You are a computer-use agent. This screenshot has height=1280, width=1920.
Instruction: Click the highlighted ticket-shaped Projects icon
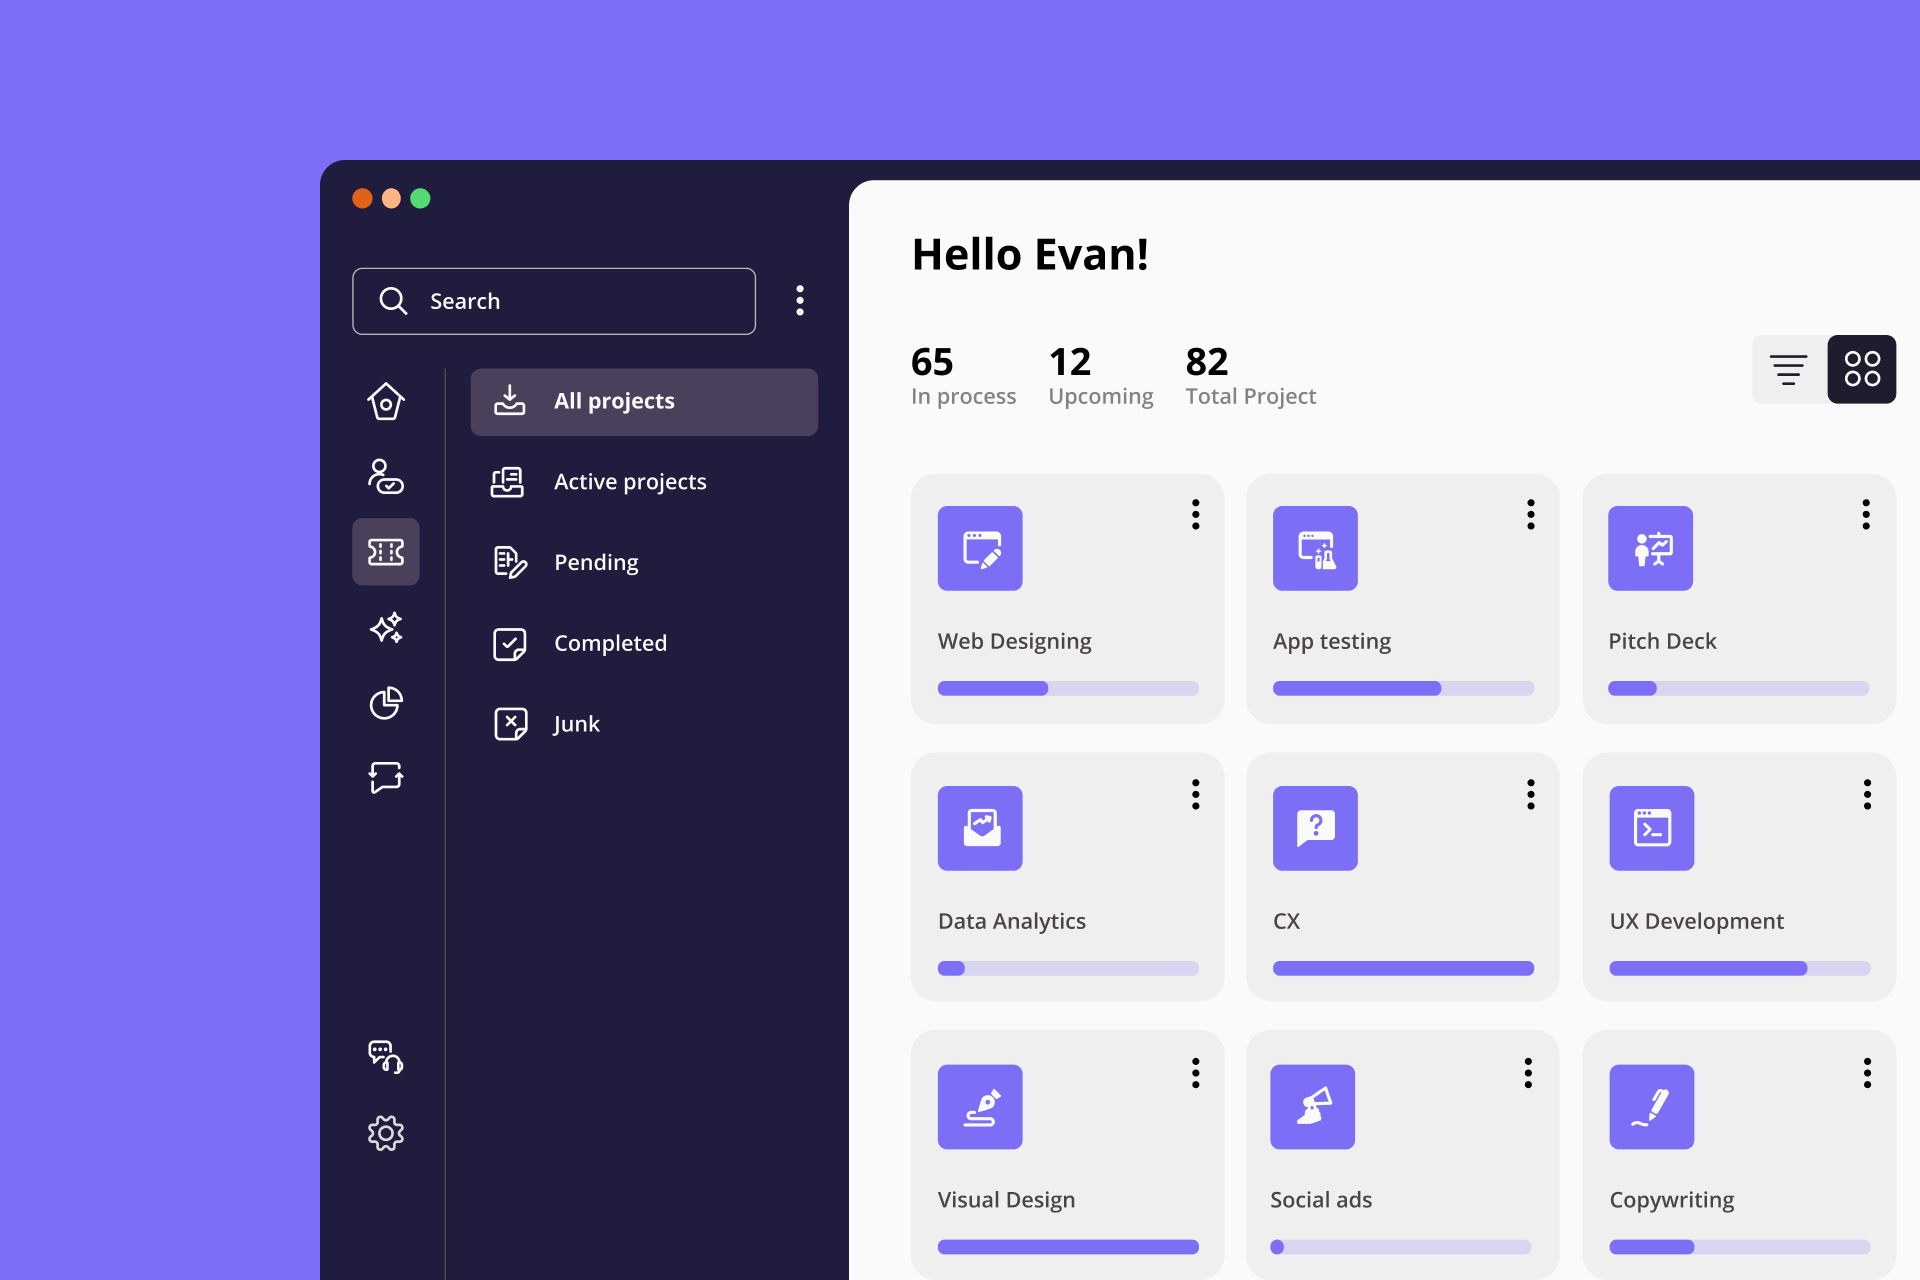[x=386, y=552]
